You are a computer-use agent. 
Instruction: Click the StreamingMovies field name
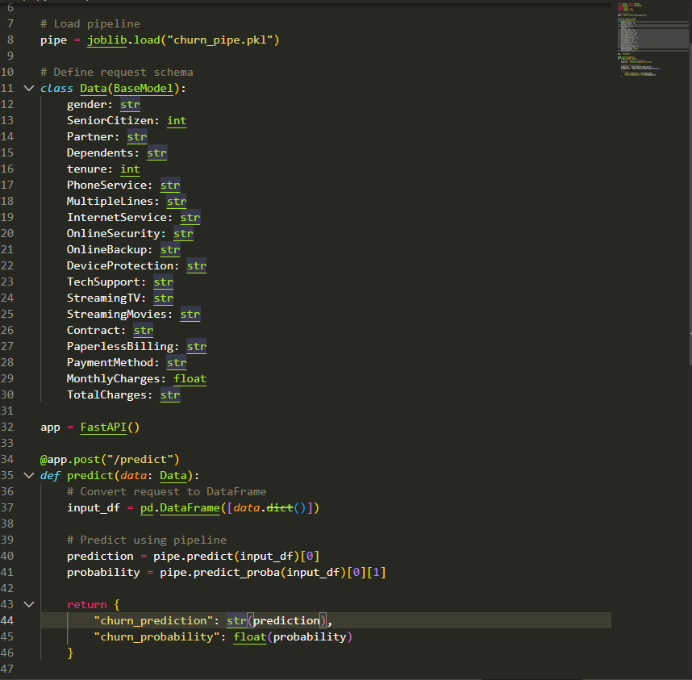tap(117, 314)
